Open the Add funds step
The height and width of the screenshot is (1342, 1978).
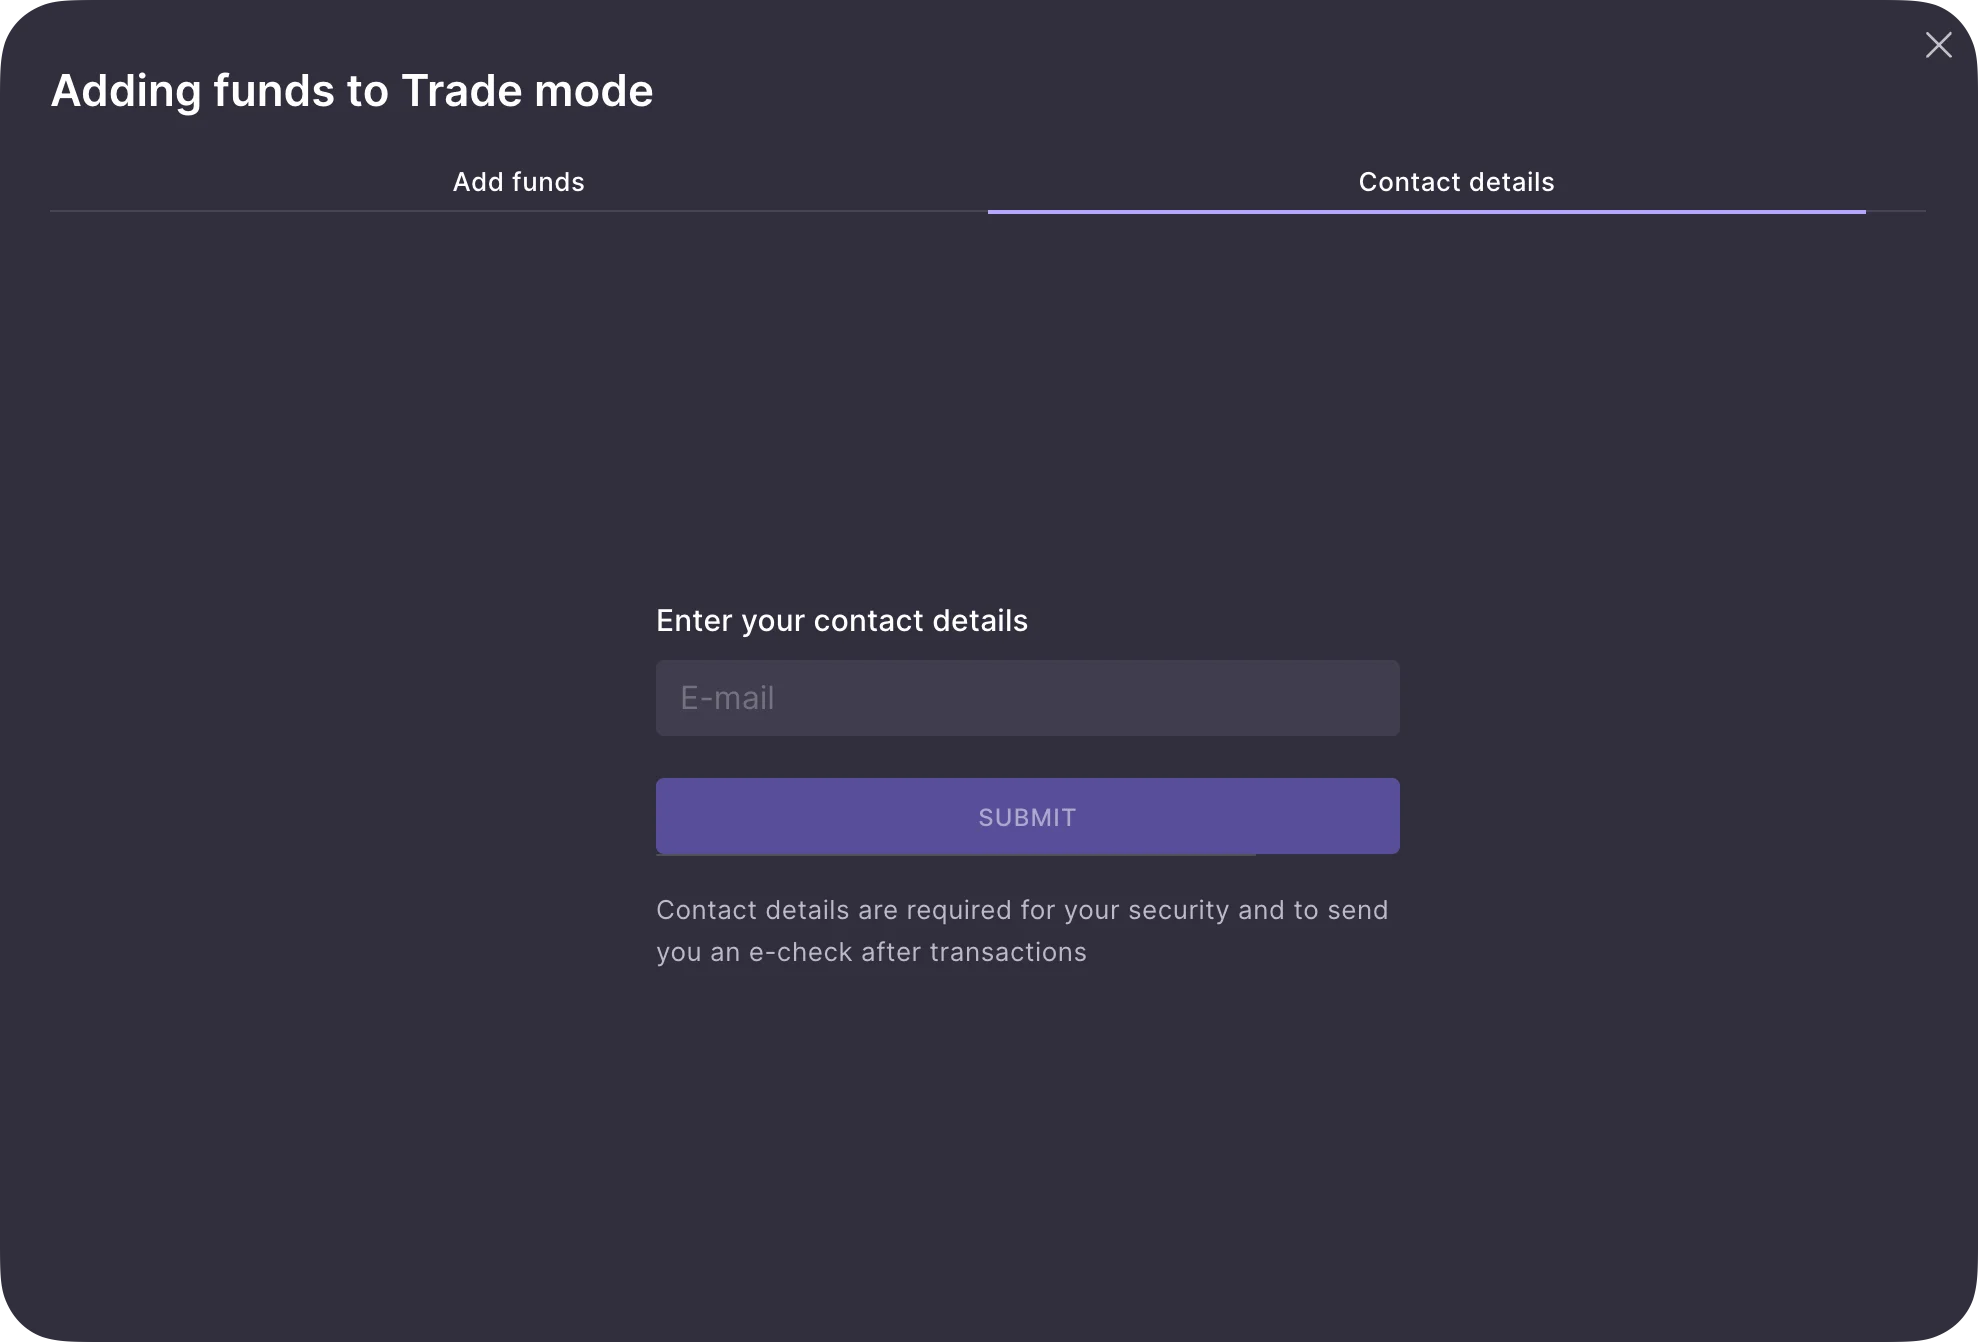pyautogui.click(x=518, y=182)
